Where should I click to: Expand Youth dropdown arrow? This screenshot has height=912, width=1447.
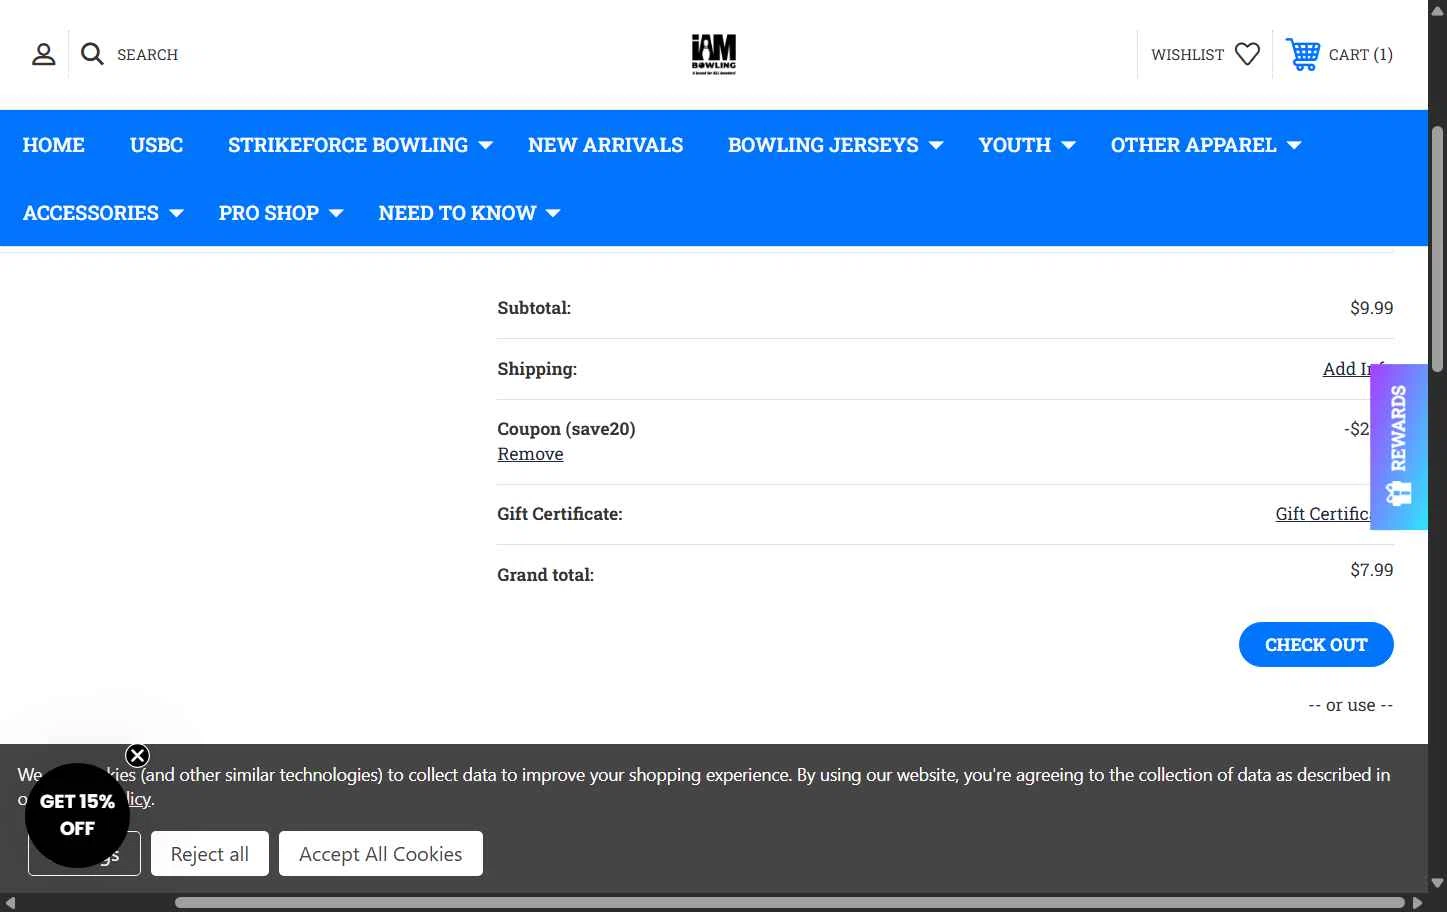click(x=1068, y=146)
